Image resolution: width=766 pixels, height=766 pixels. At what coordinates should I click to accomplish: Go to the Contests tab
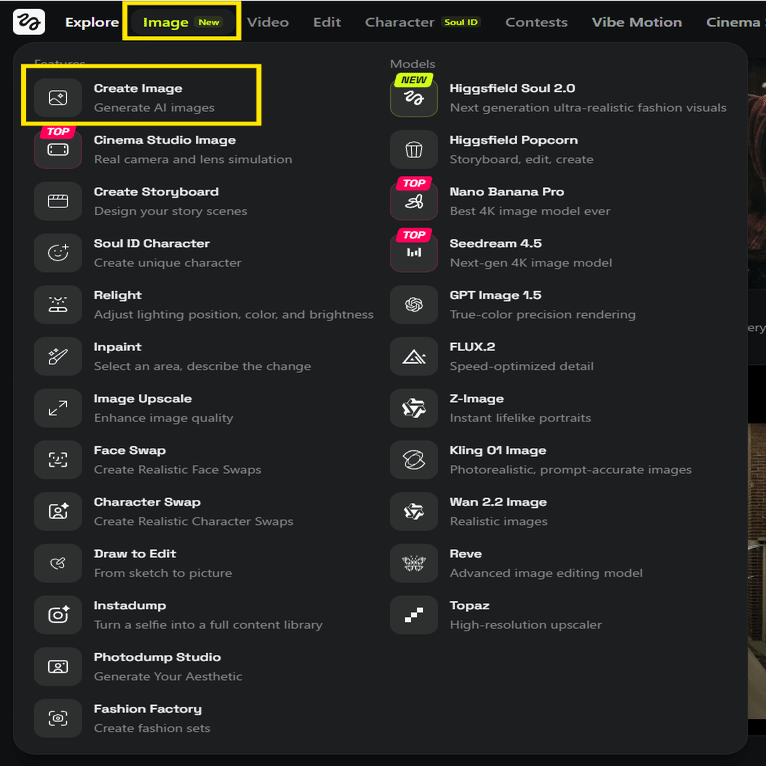click(x=536, y=22)
